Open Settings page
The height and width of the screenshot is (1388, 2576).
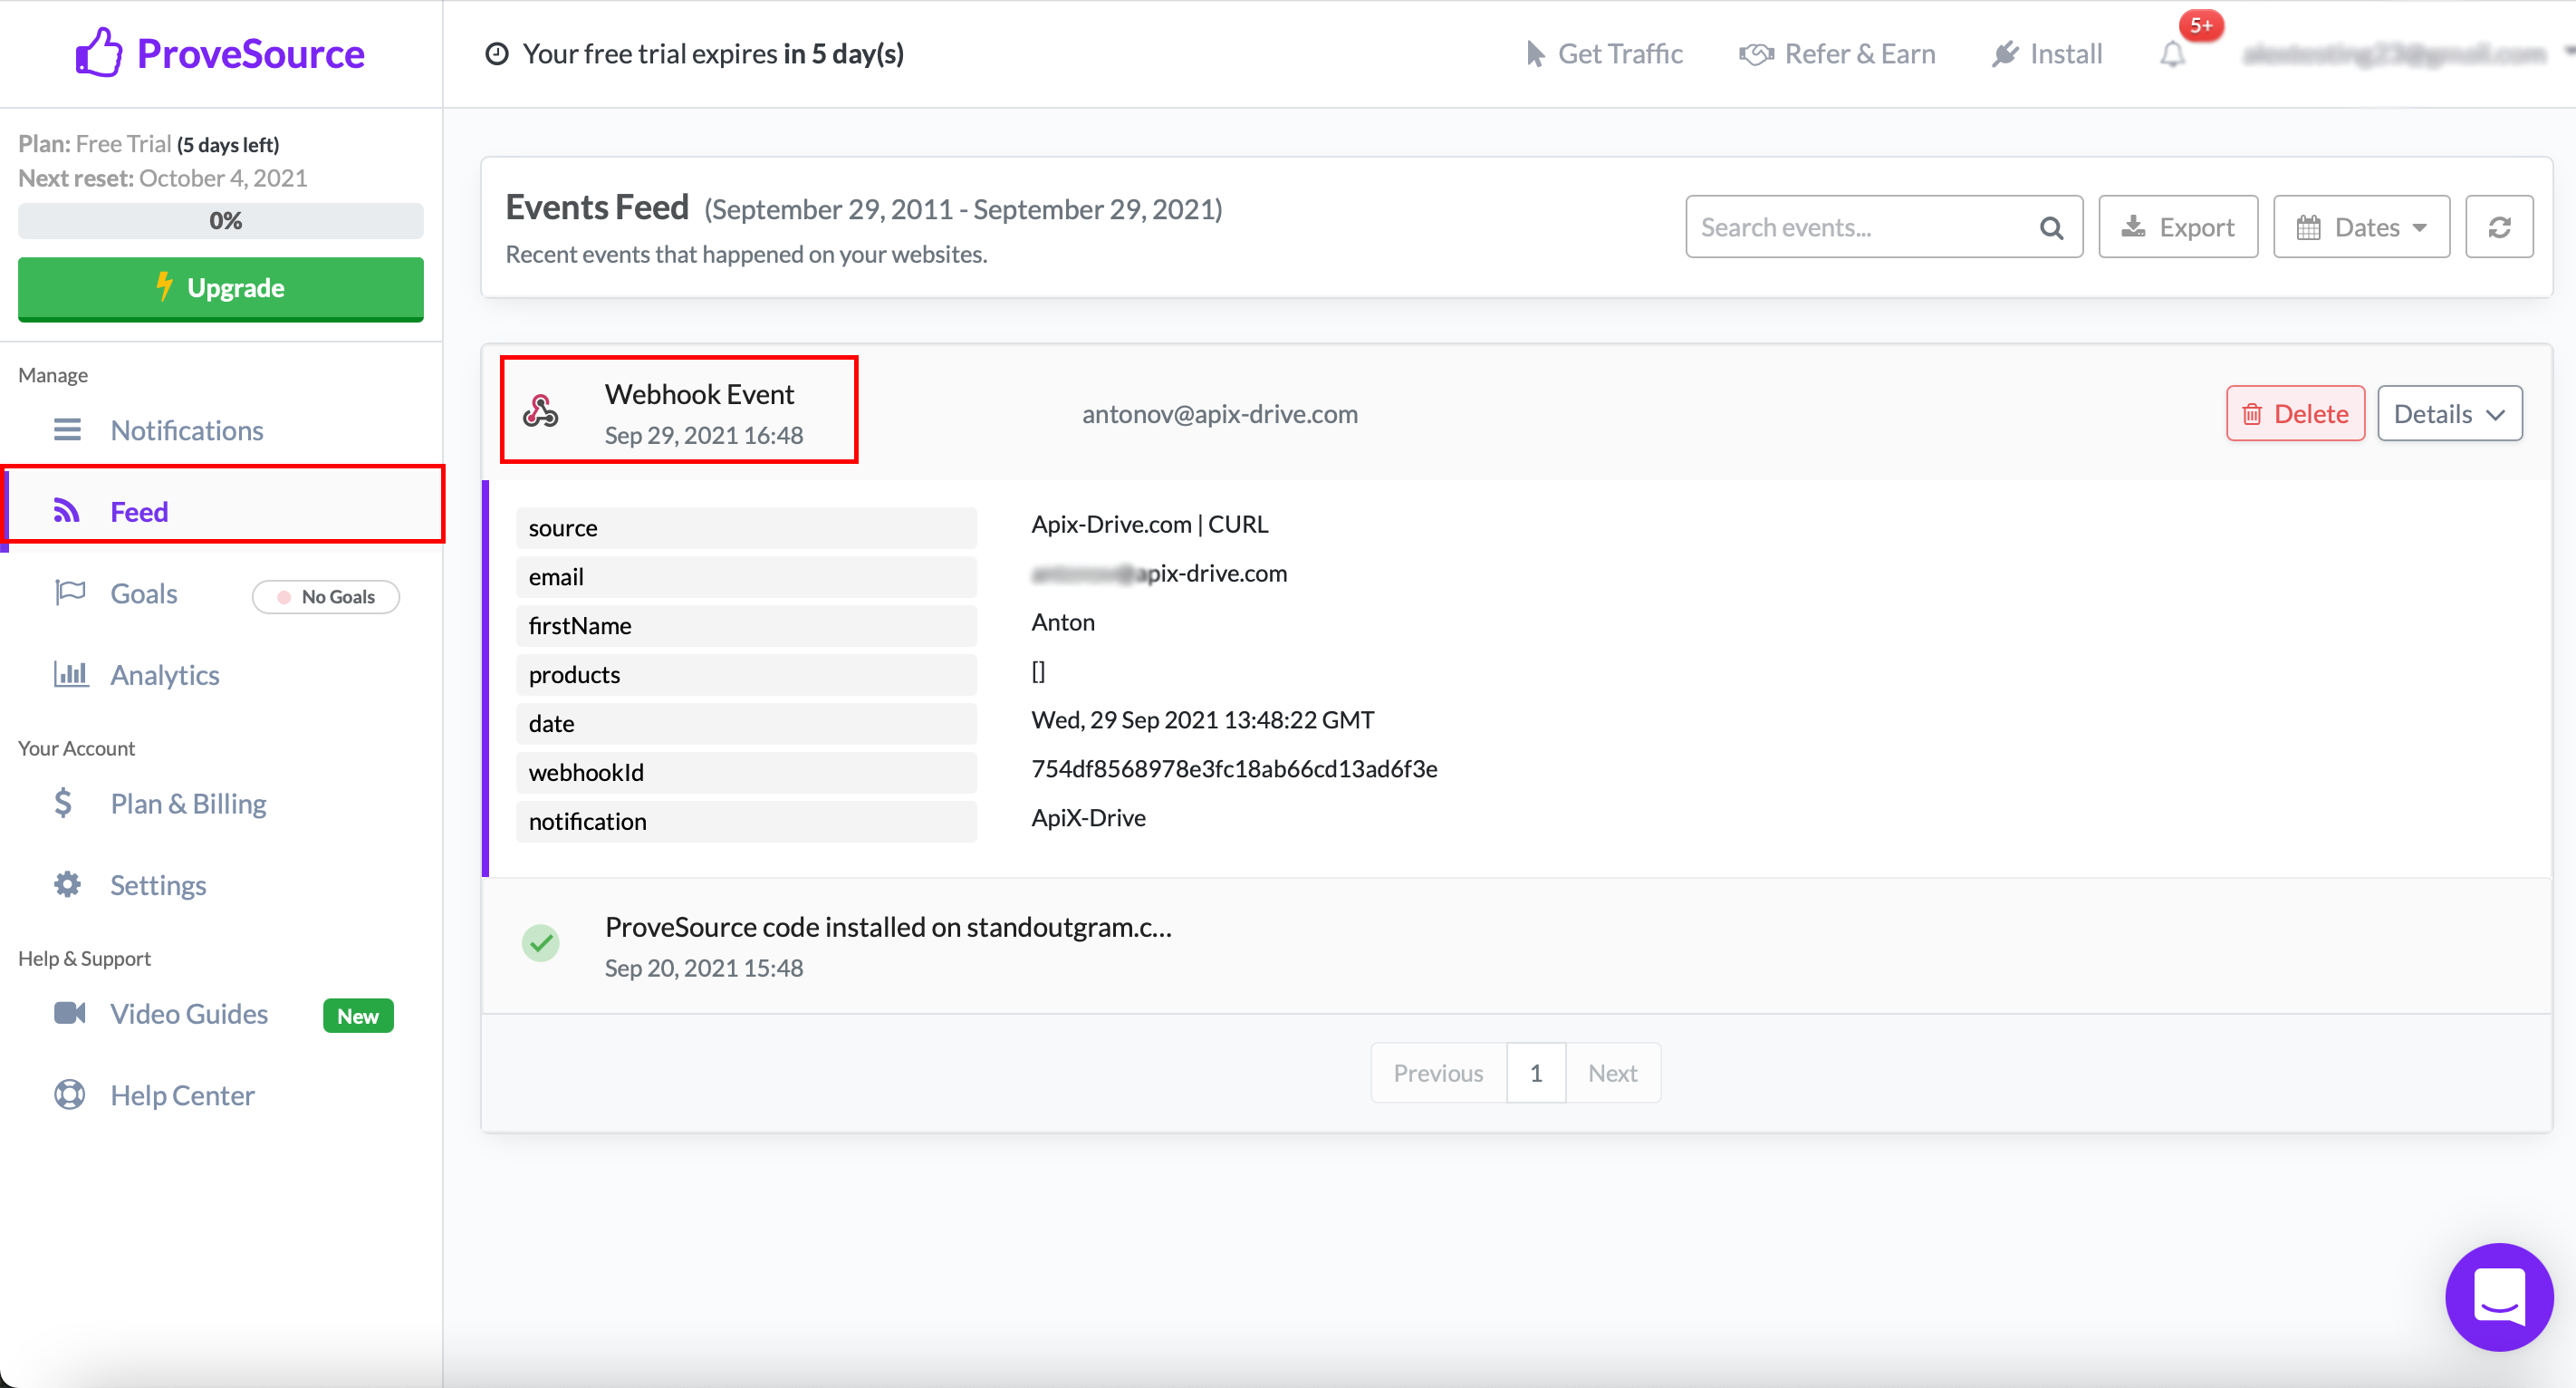tap(158, 885)
